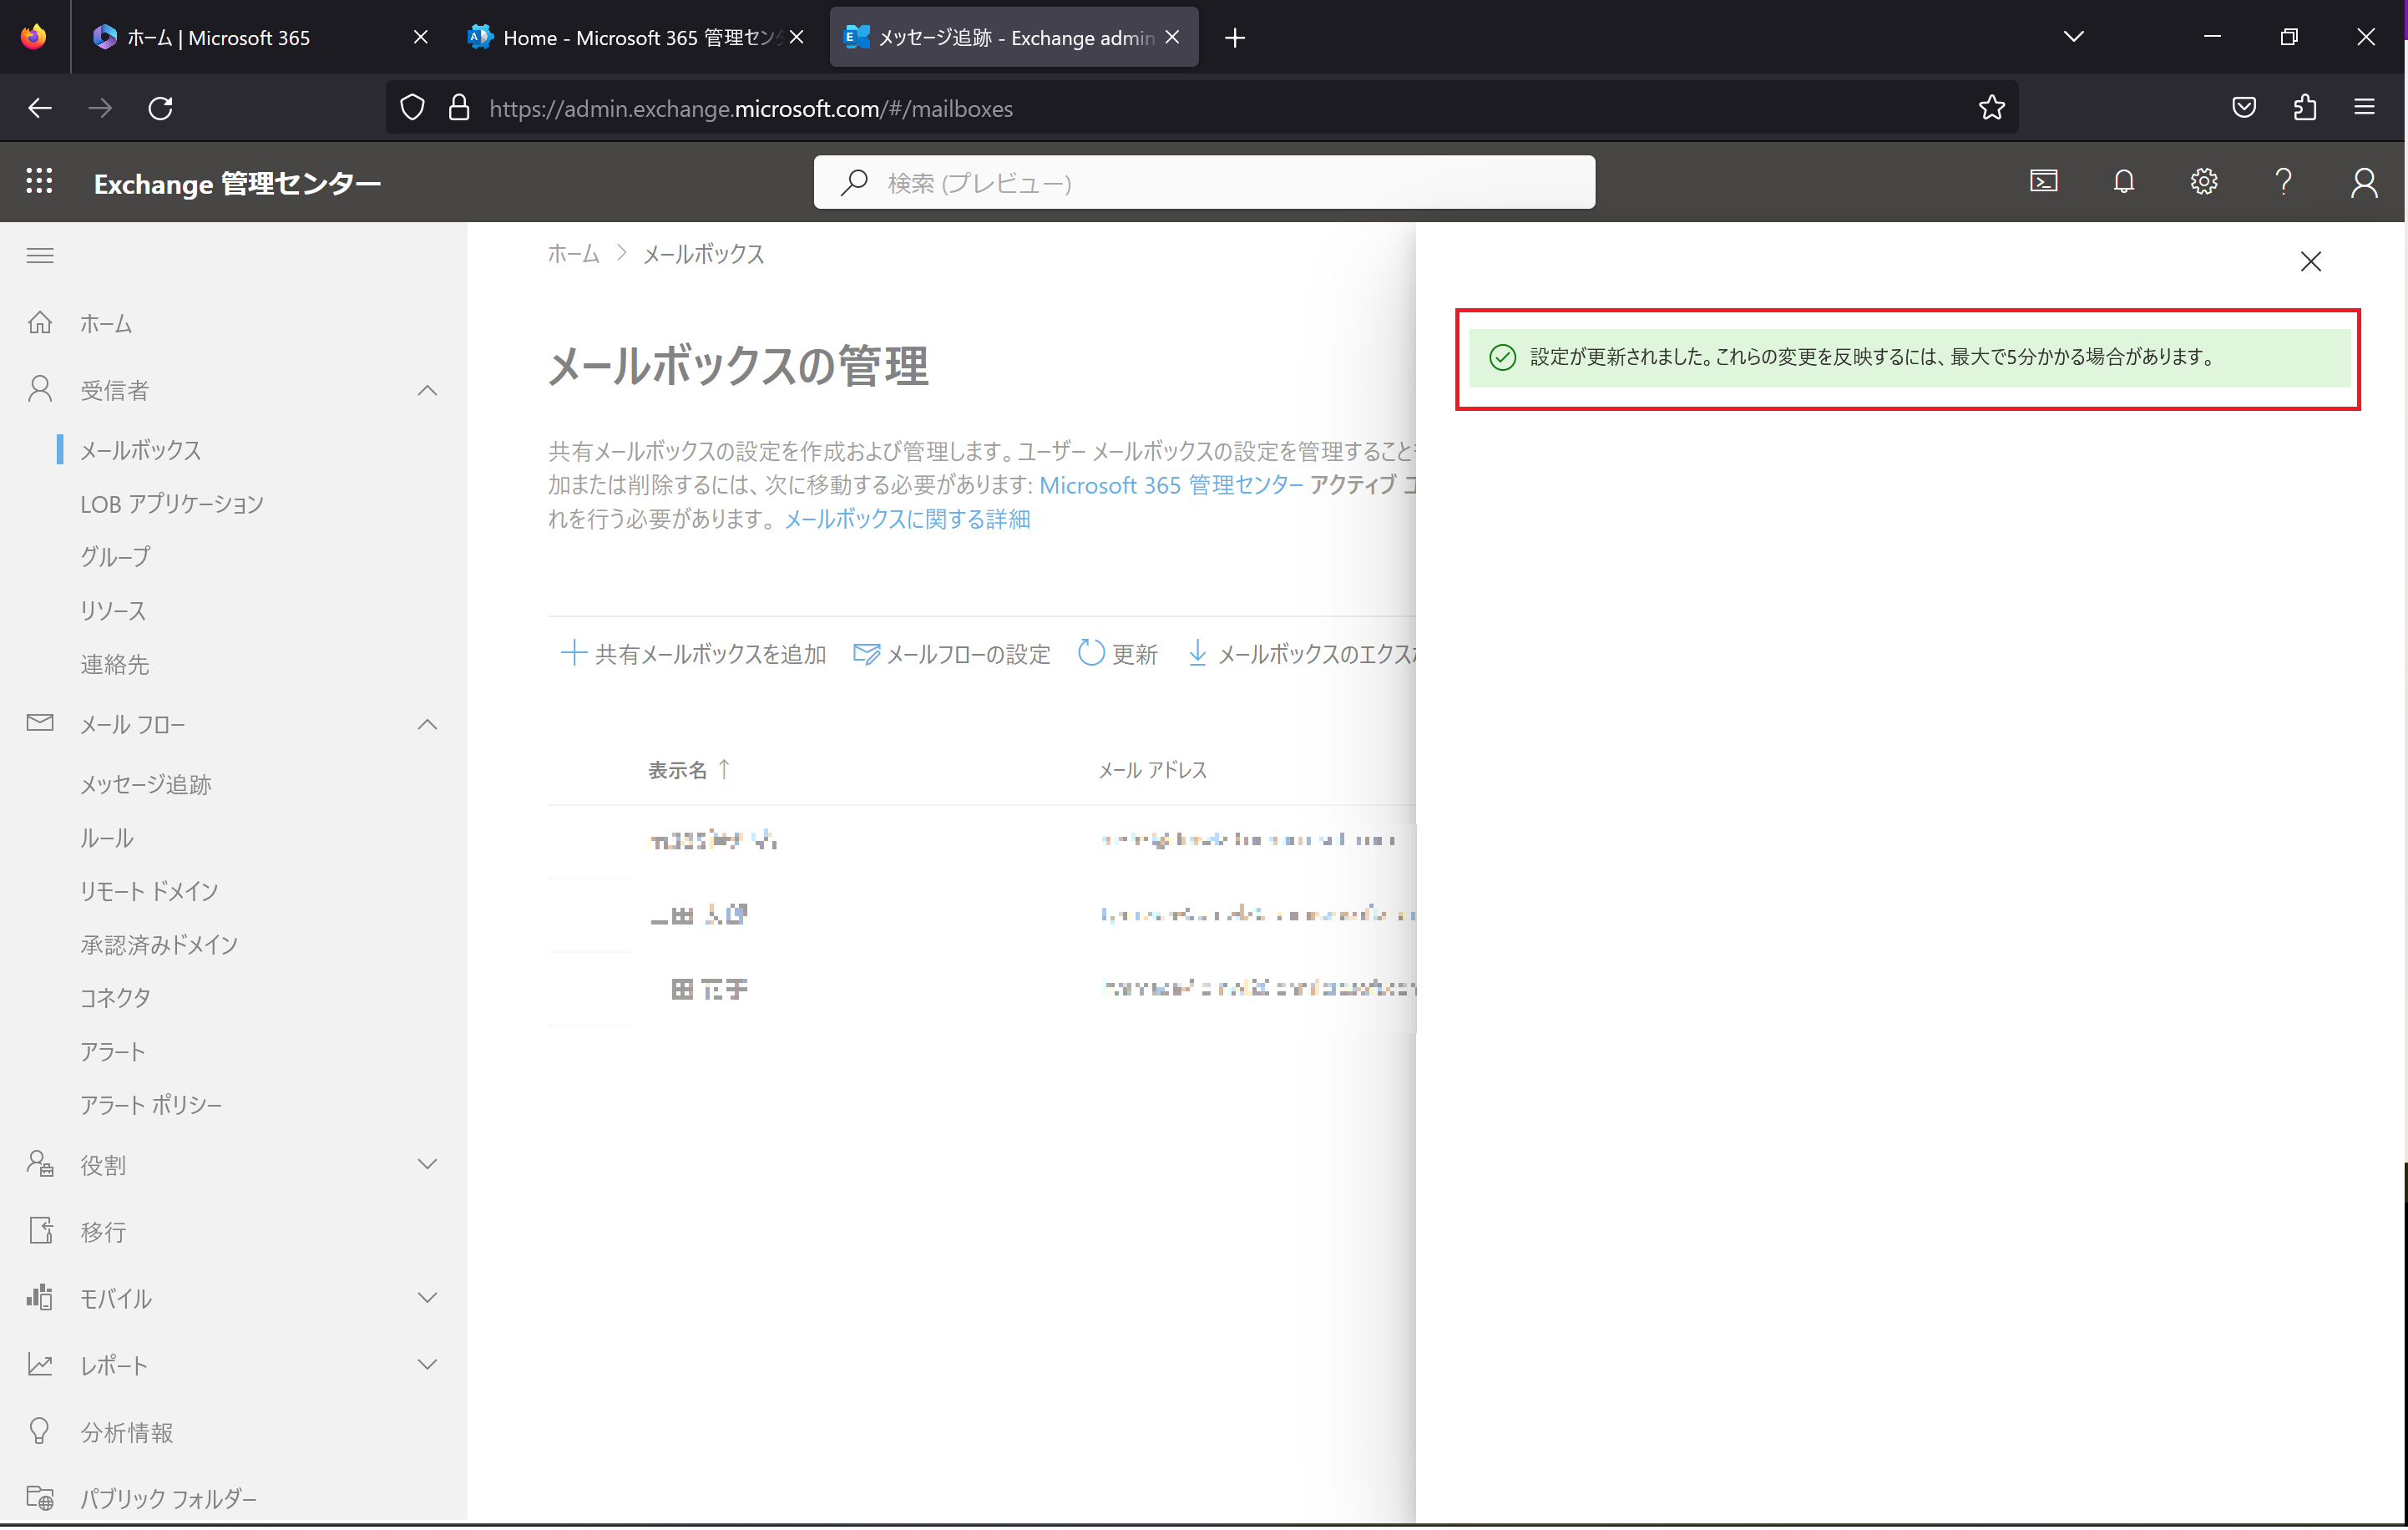
Task: Open the account profile icon
Action: [x=2363, y=182]
